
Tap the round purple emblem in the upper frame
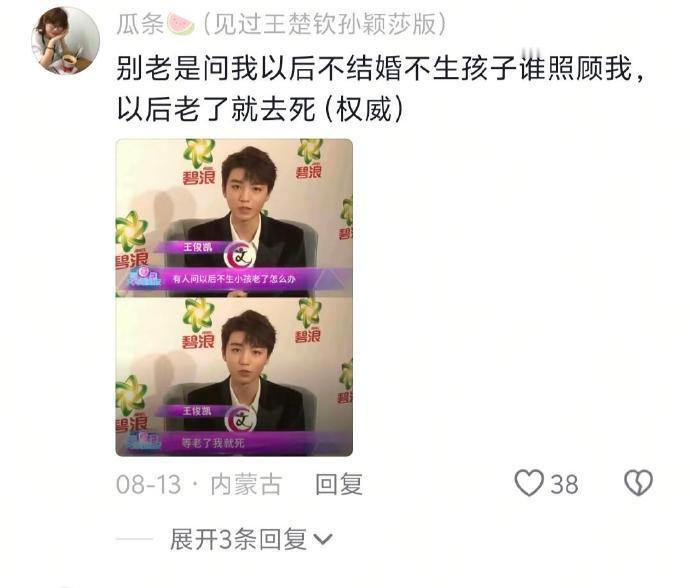point(240,255)
